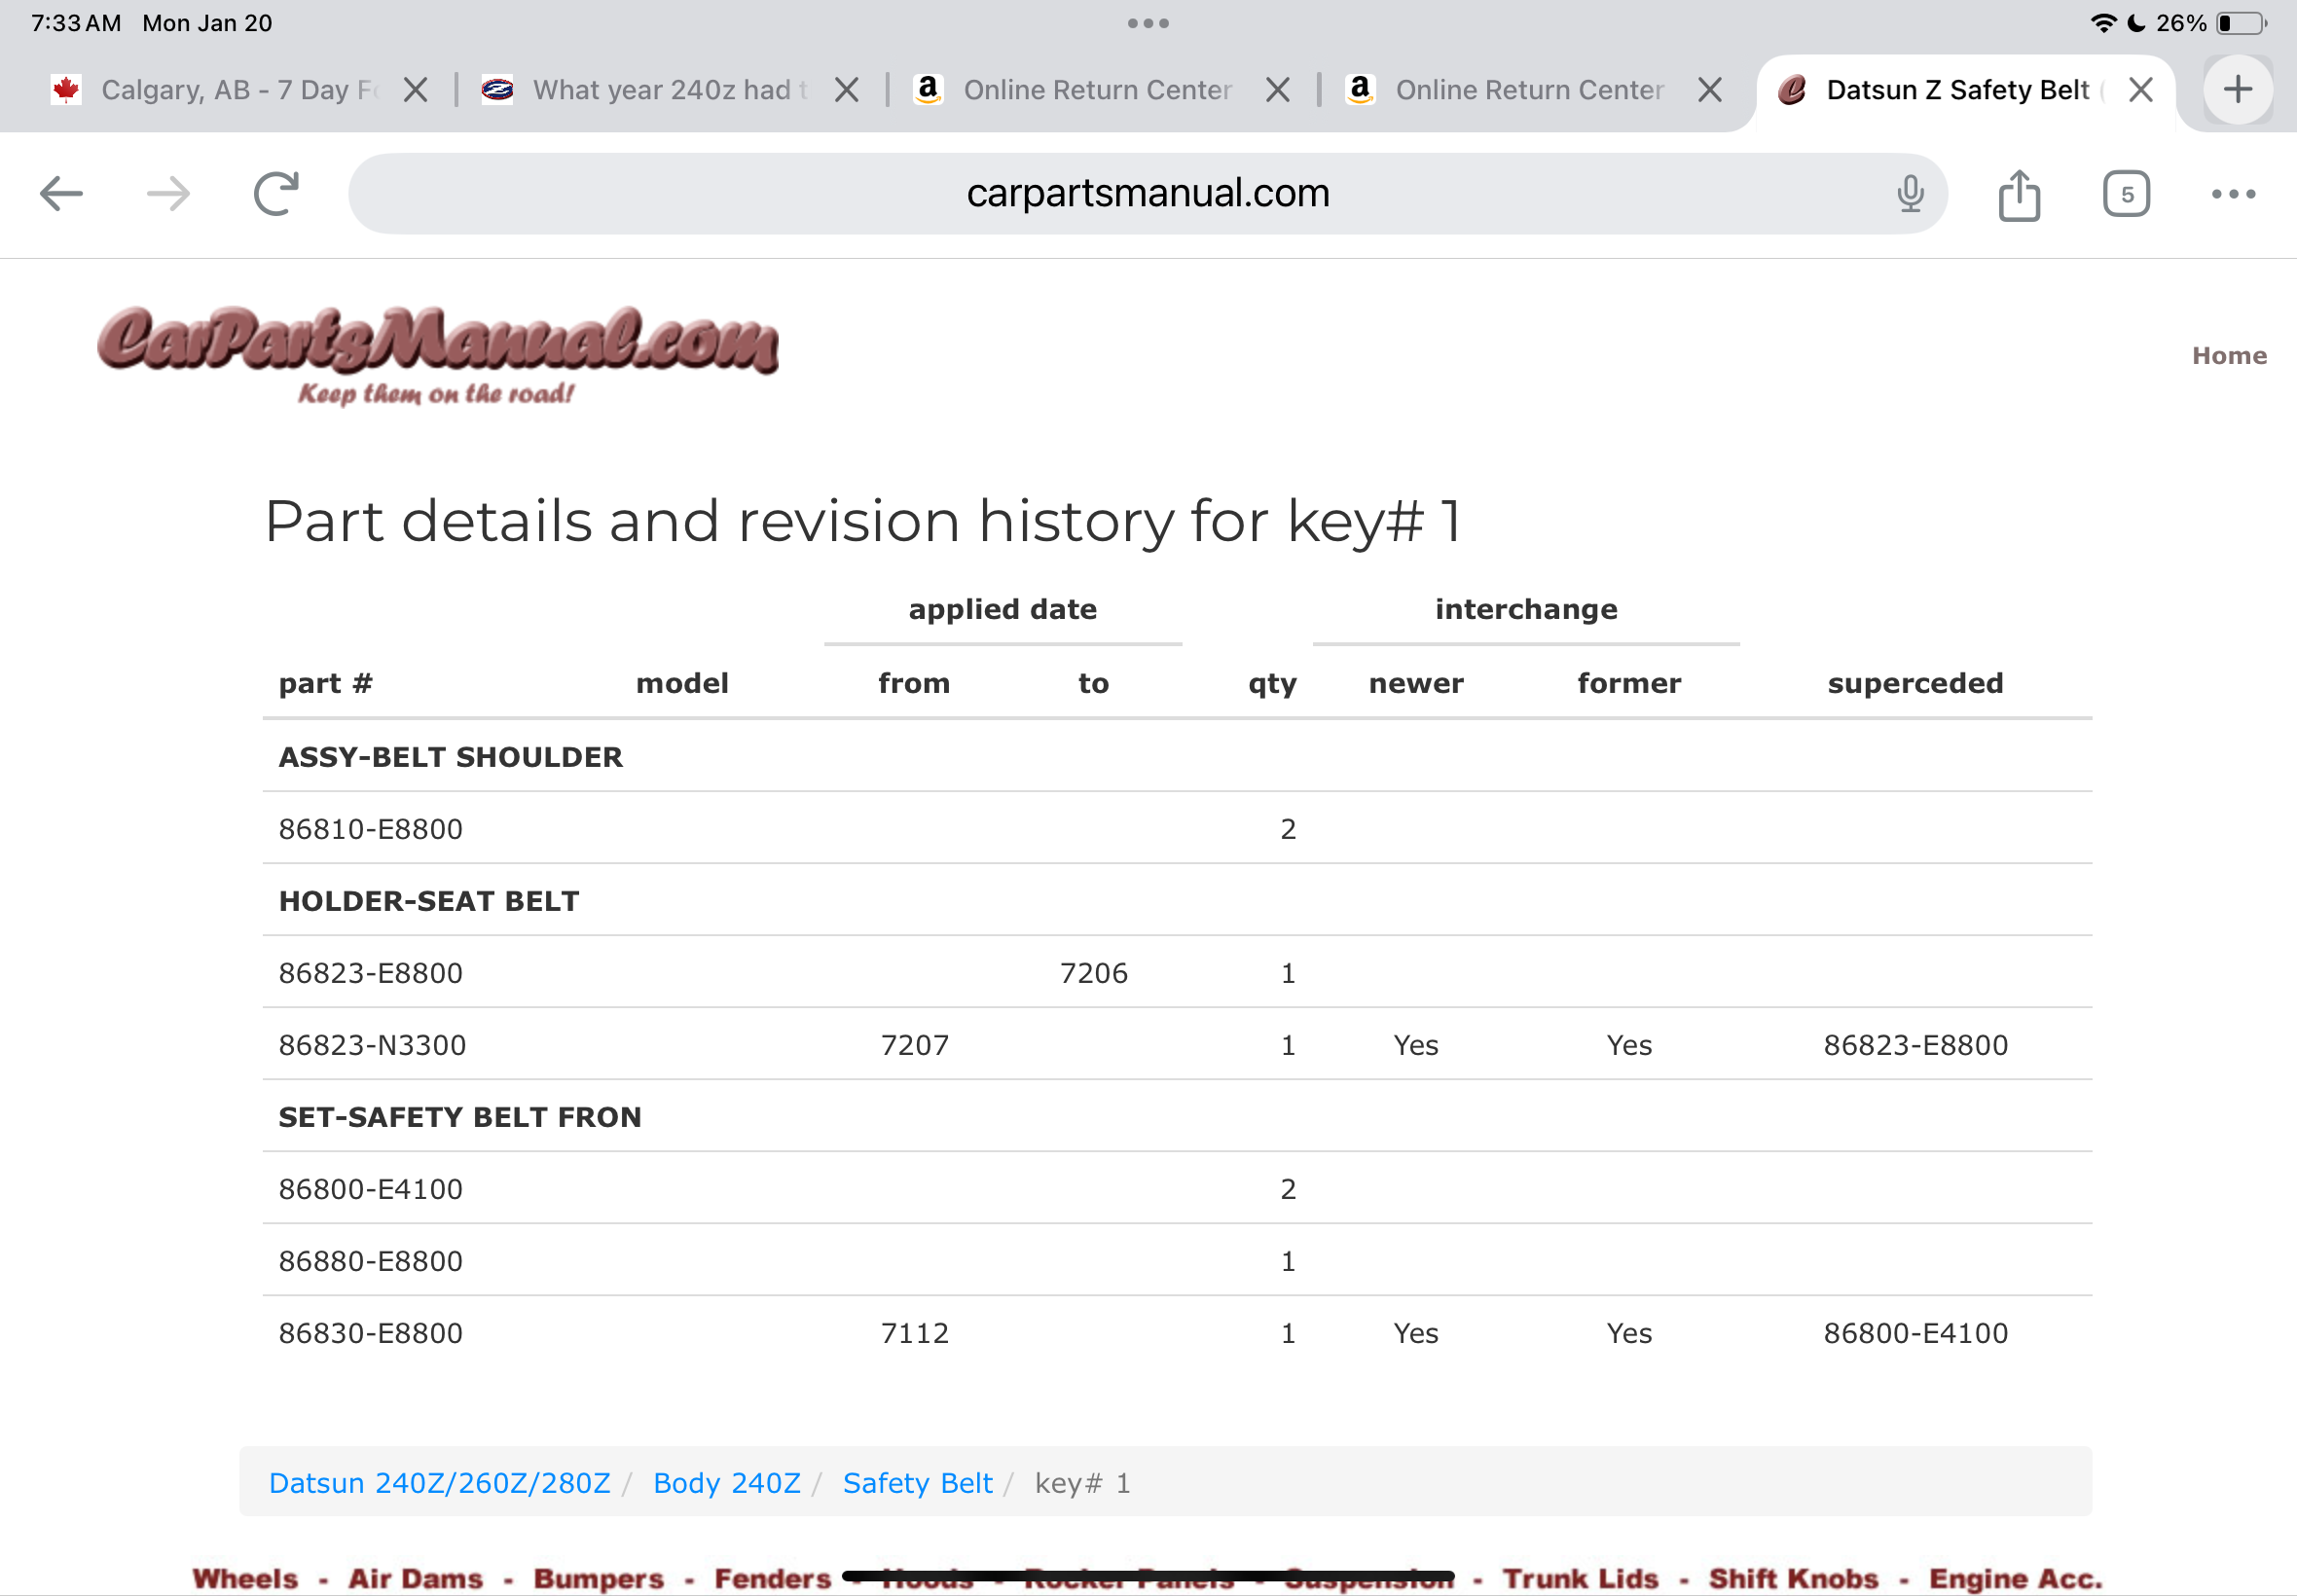Image resolution: width=2297 pixels, height=1596 pixels.
Task: Close the first Online Return Center tab
Action: tap(1277, 90)
